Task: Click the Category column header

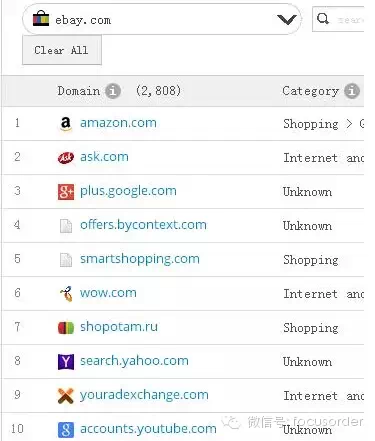Action: coord(310,91)
